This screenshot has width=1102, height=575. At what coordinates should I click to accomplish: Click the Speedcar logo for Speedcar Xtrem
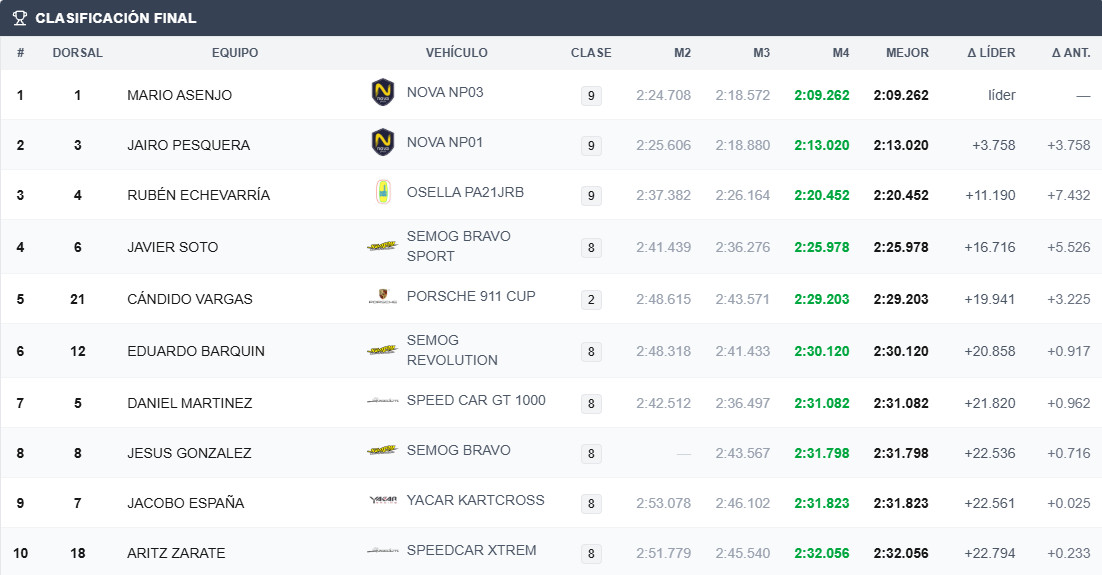tap(382, 550)
